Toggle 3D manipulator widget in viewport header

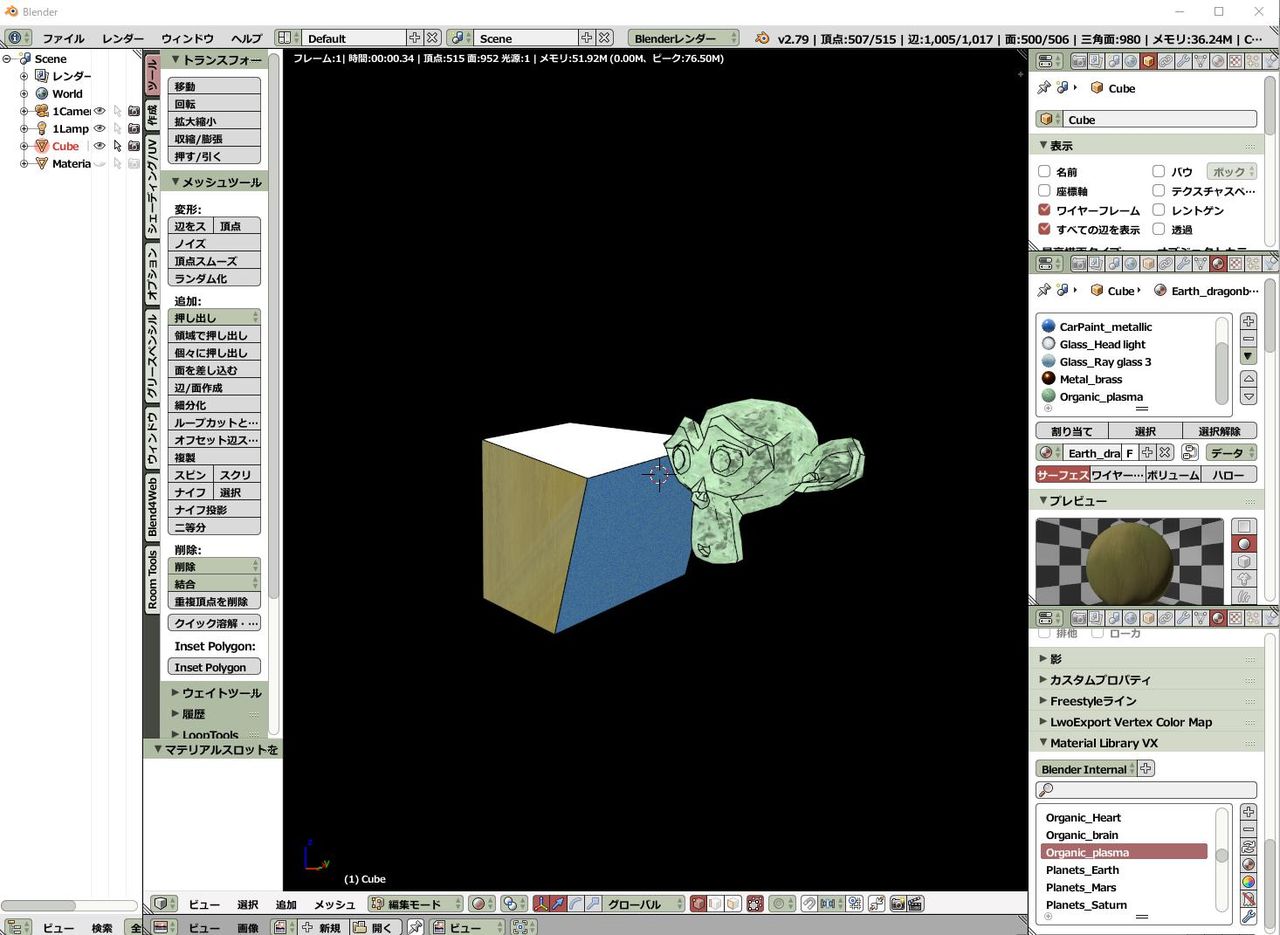click(541, 904)
